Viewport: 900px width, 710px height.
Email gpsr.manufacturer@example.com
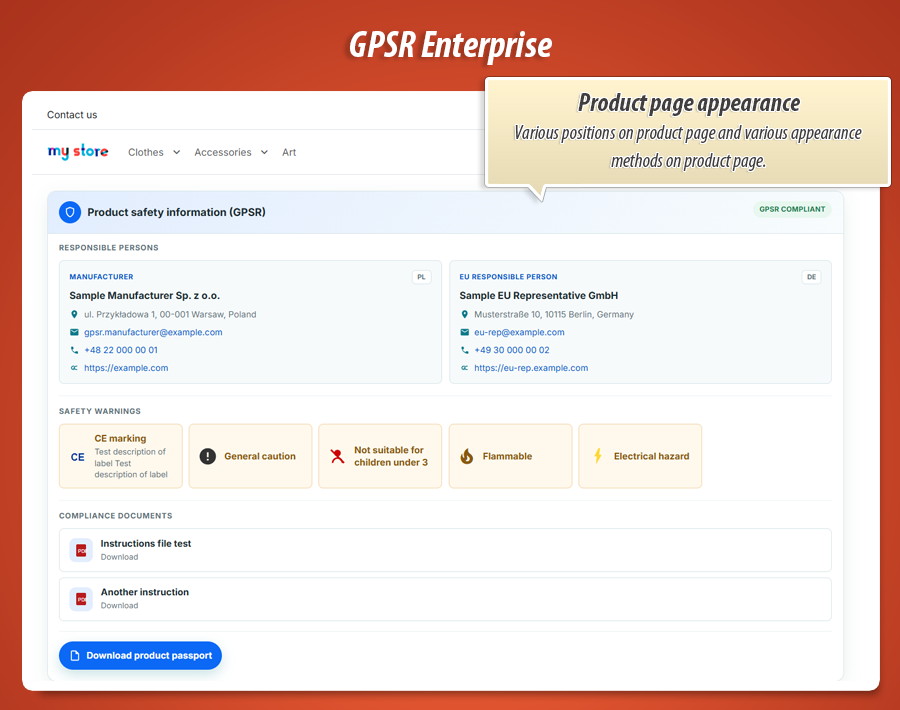(x=153, y=332)
